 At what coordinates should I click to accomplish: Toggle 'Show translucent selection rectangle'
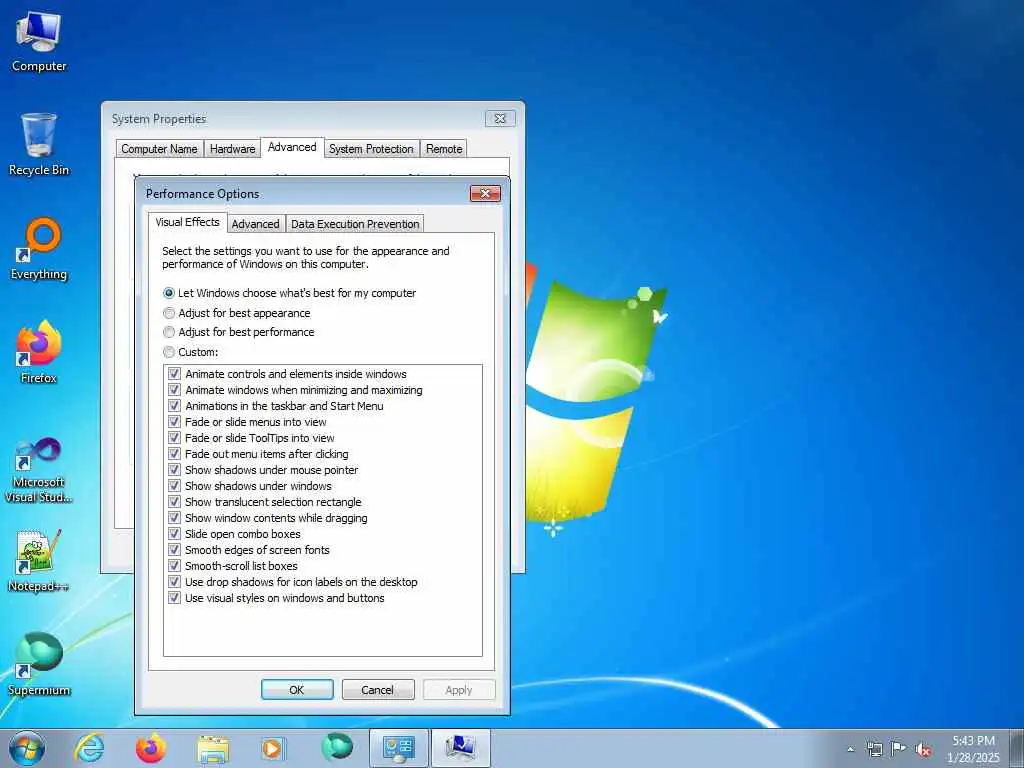click(x=174, y=502)
